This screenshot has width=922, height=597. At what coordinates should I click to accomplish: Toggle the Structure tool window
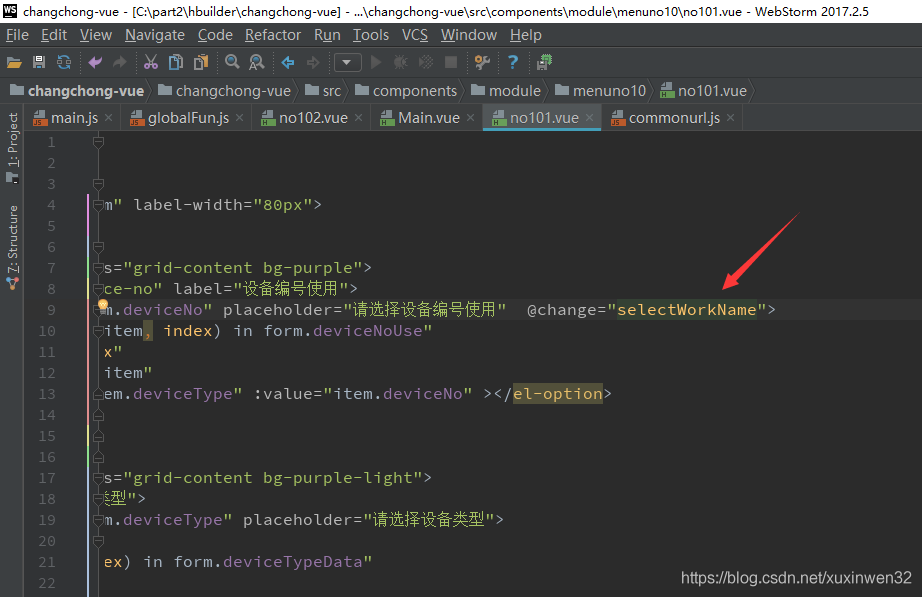click(x=13, y=247)
